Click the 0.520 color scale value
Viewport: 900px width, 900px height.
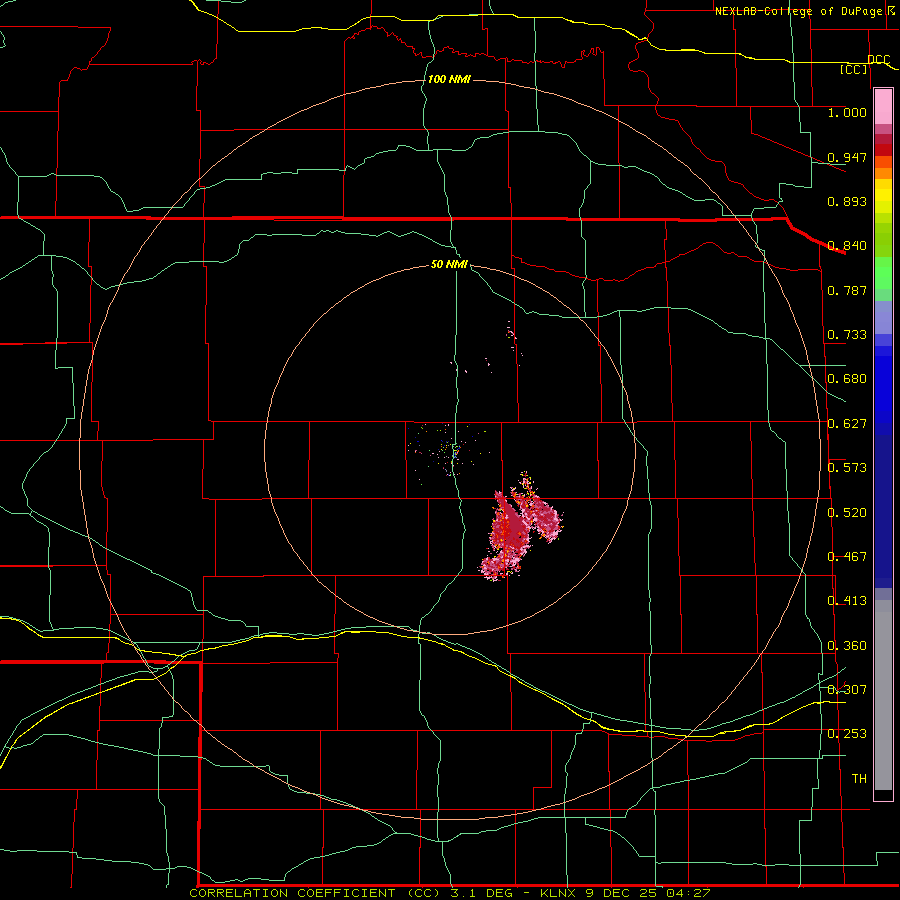click(847, 512)
